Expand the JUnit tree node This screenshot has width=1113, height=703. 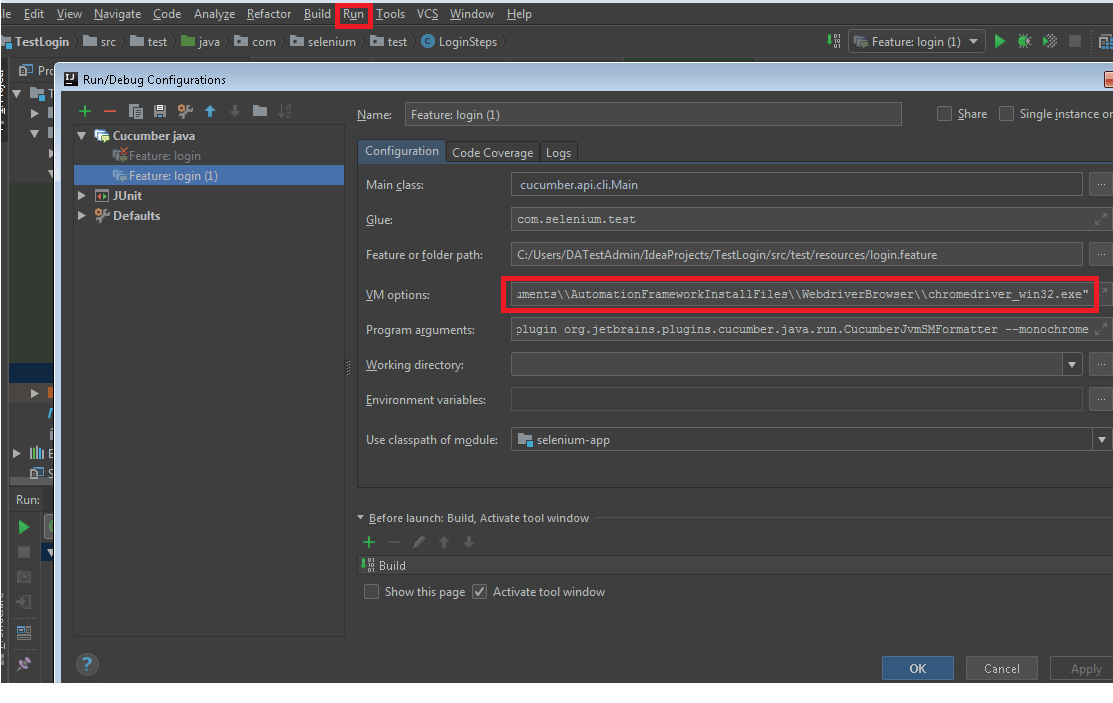(82, 195)
